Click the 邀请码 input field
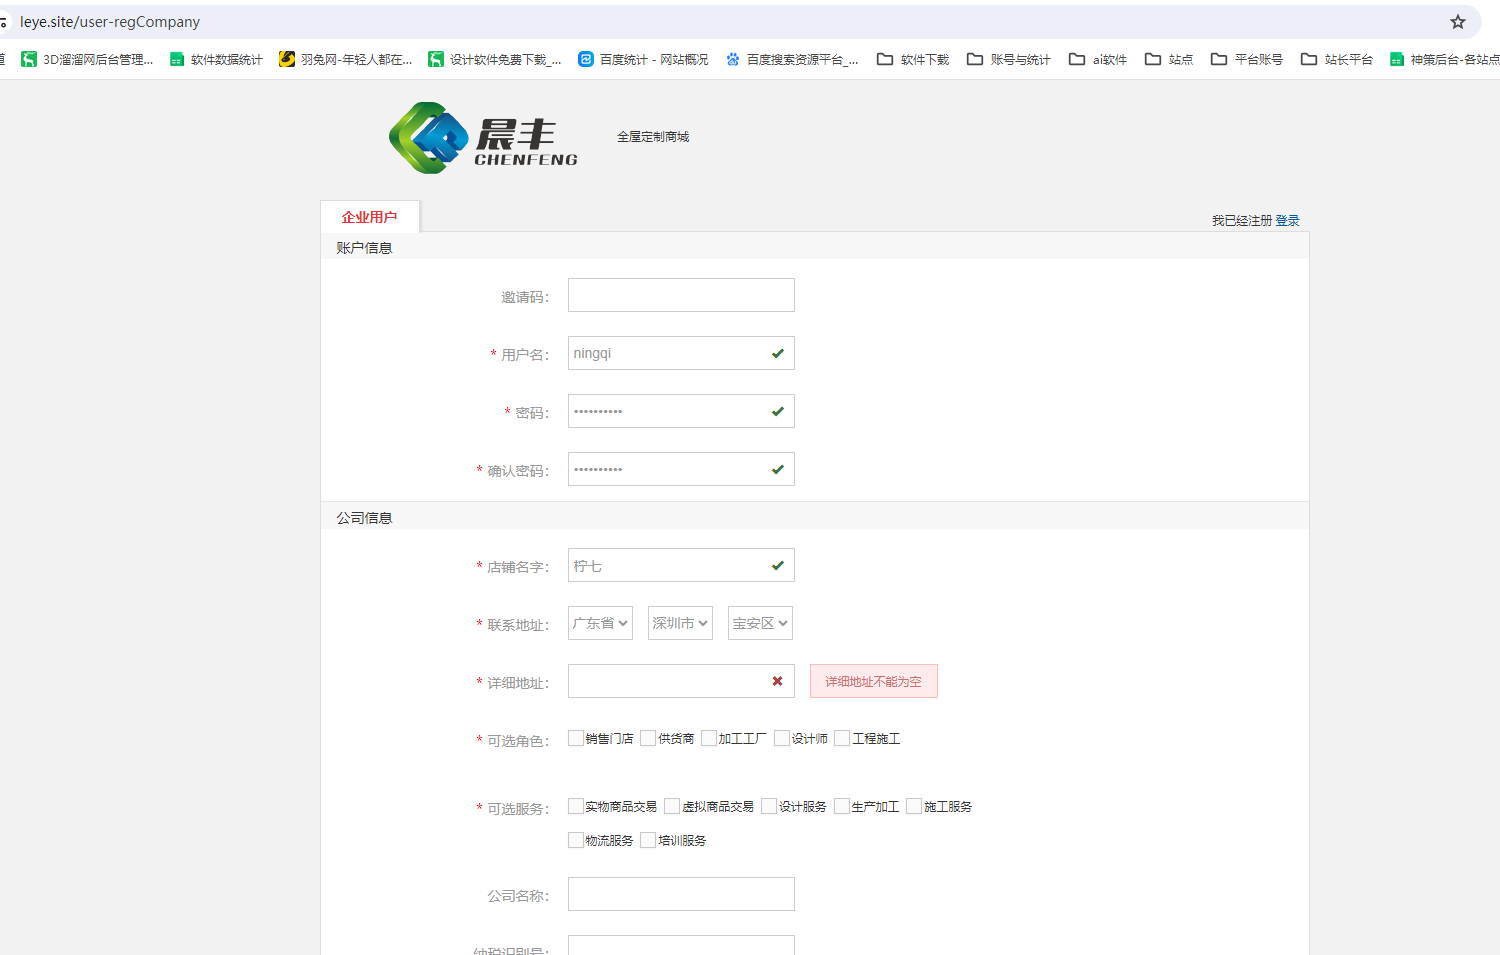 681,295
